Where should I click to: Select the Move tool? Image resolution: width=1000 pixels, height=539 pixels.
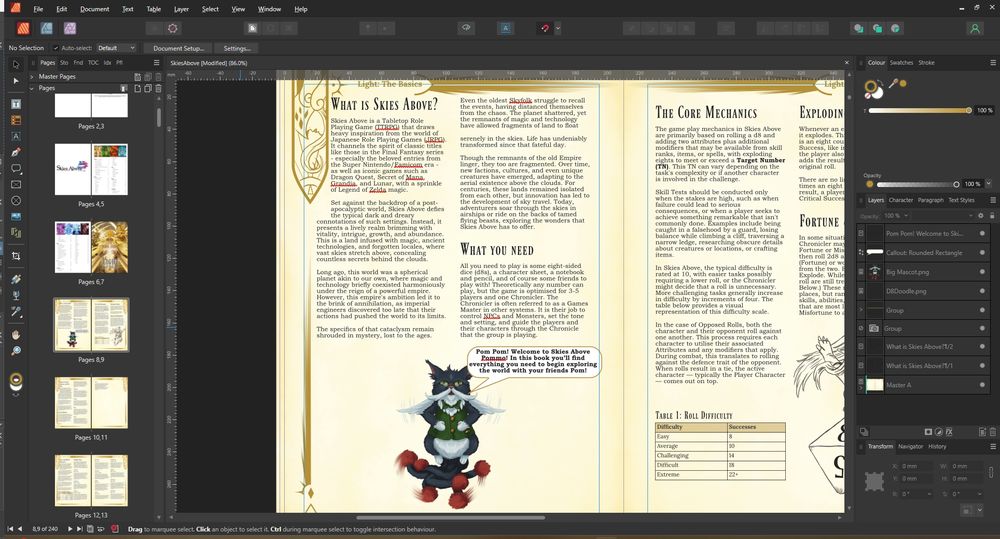coord(16,65)
